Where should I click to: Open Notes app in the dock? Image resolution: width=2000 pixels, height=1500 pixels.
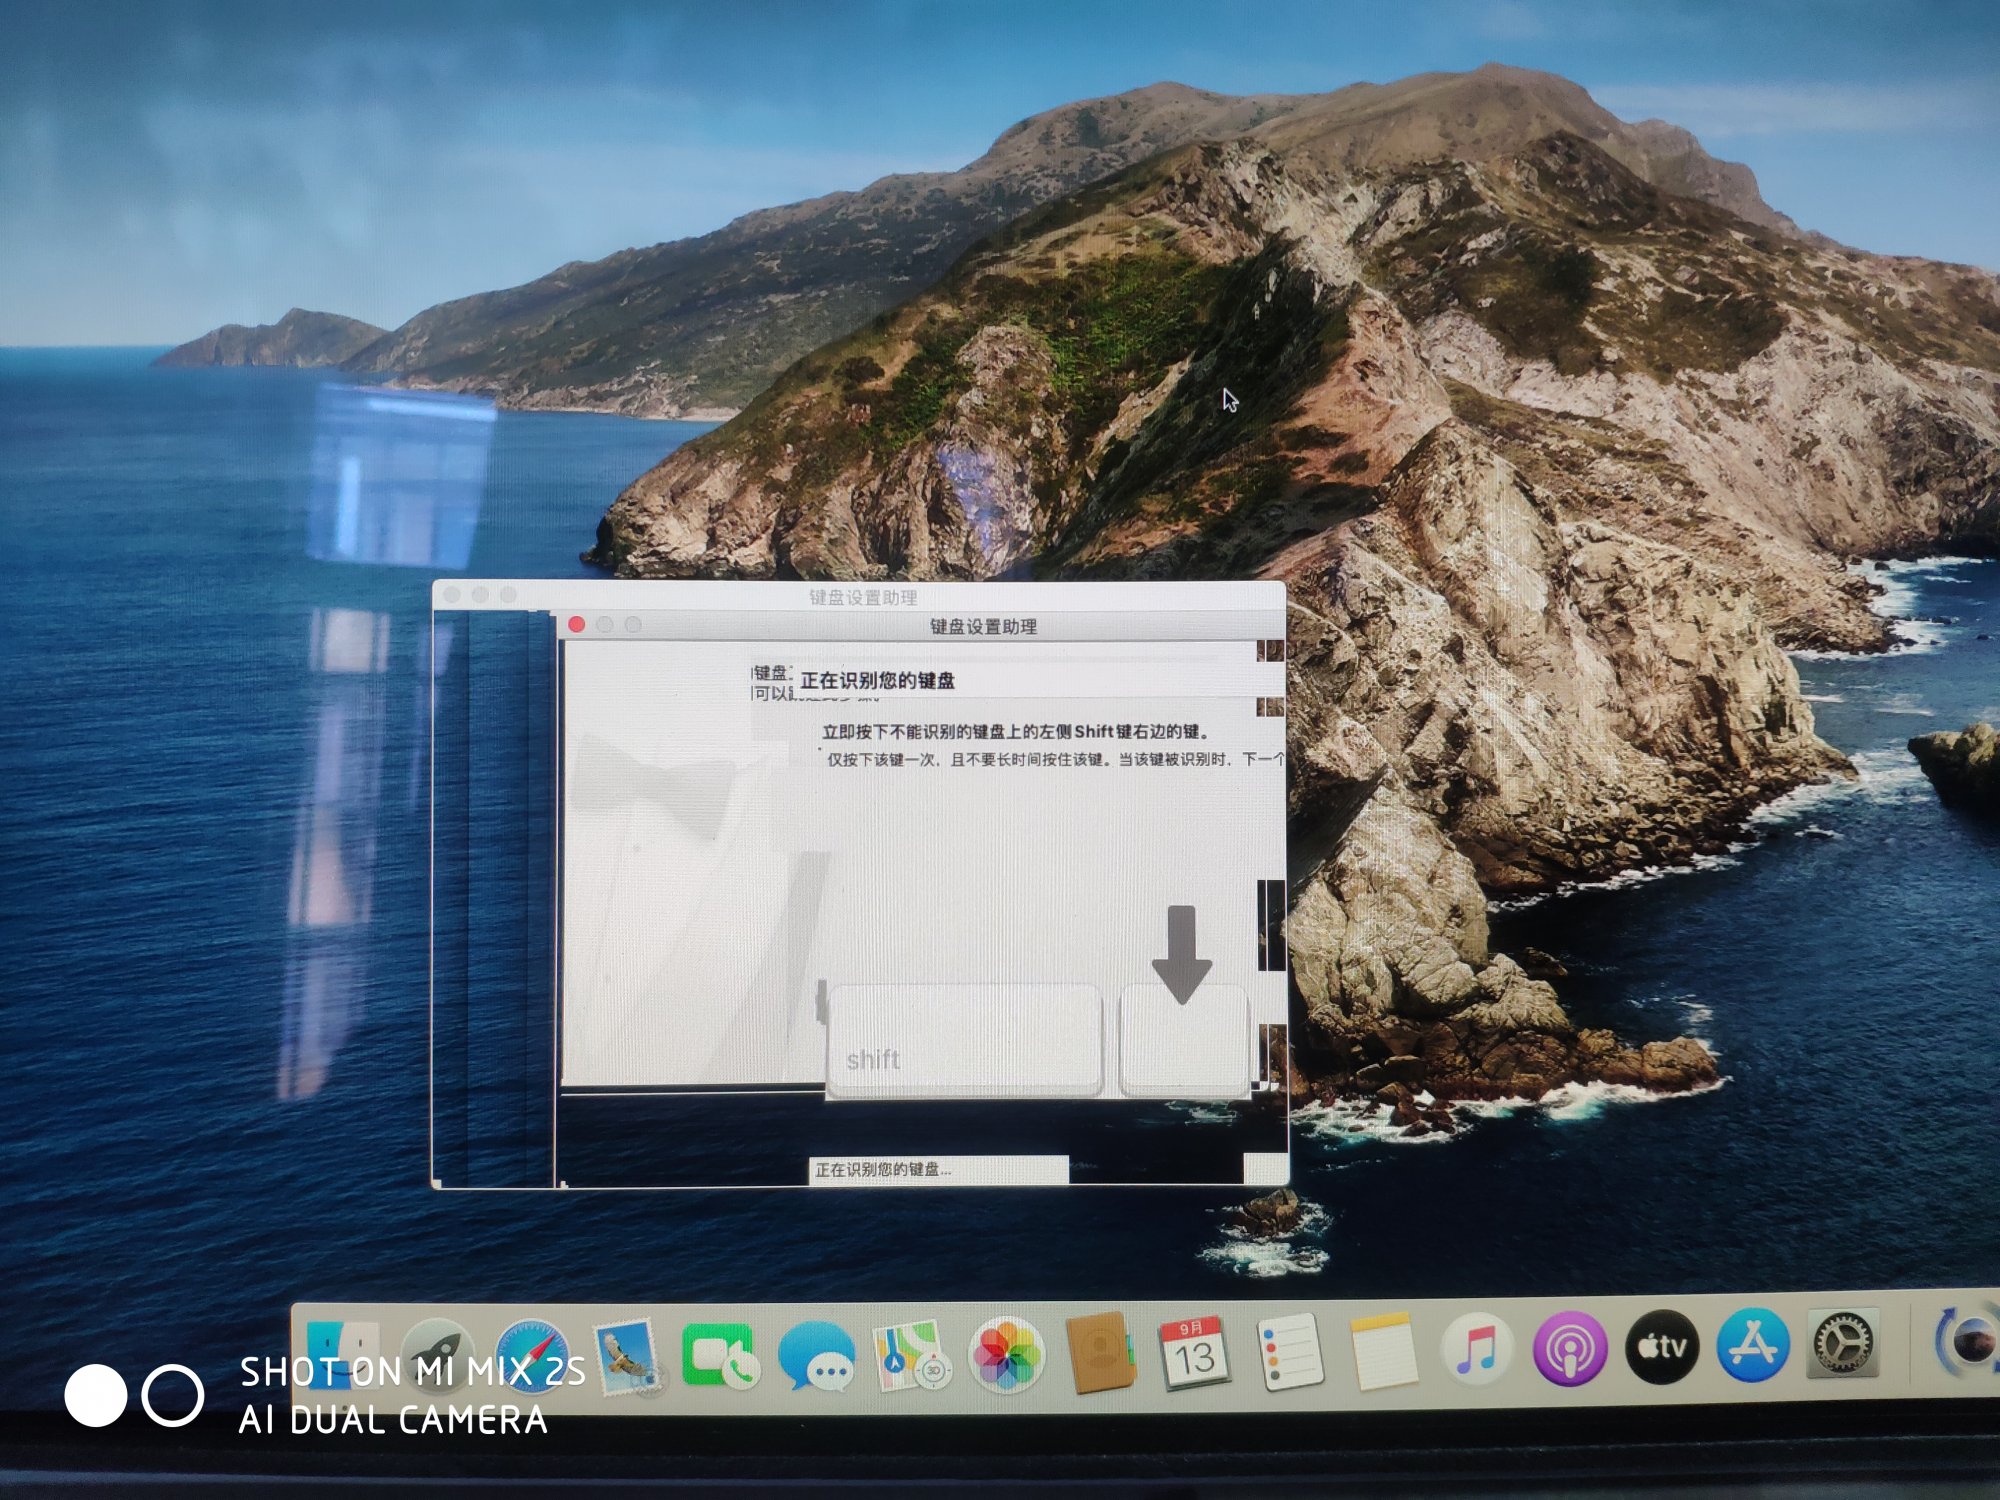[x=1383, y=1352]
